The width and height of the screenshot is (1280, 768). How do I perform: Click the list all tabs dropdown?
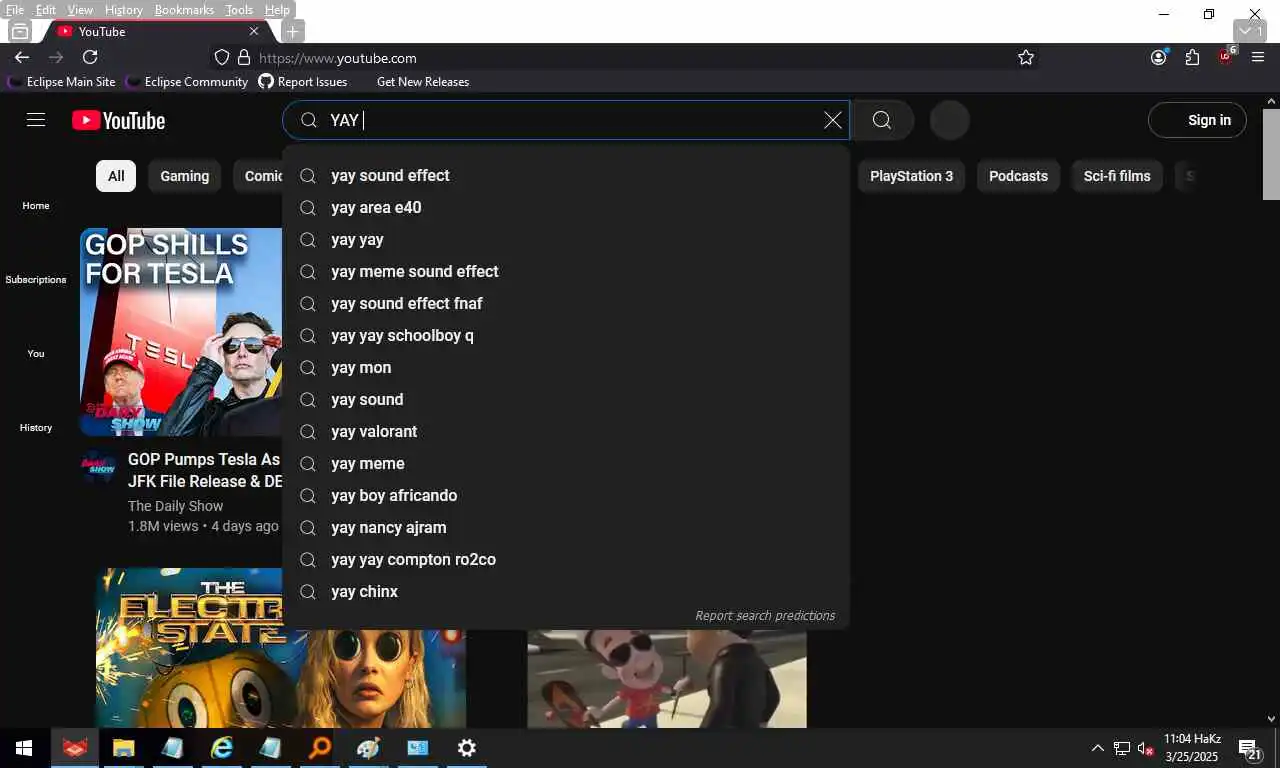point(1251,31)
